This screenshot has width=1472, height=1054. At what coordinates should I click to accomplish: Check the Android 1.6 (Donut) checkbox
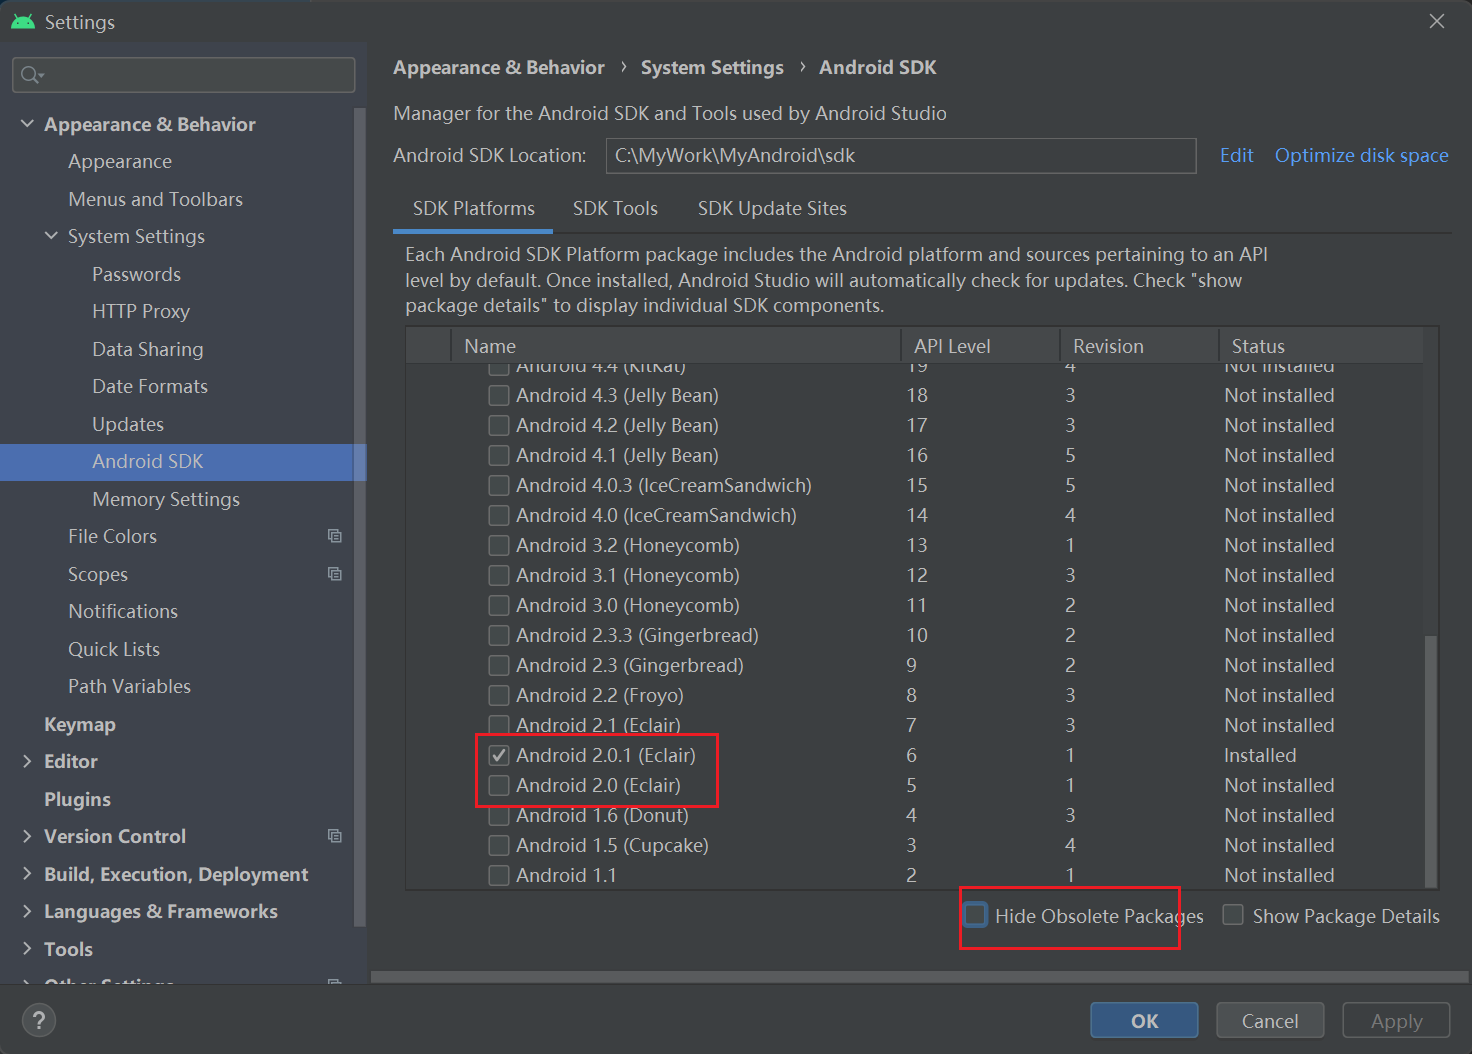pos(498,816)
